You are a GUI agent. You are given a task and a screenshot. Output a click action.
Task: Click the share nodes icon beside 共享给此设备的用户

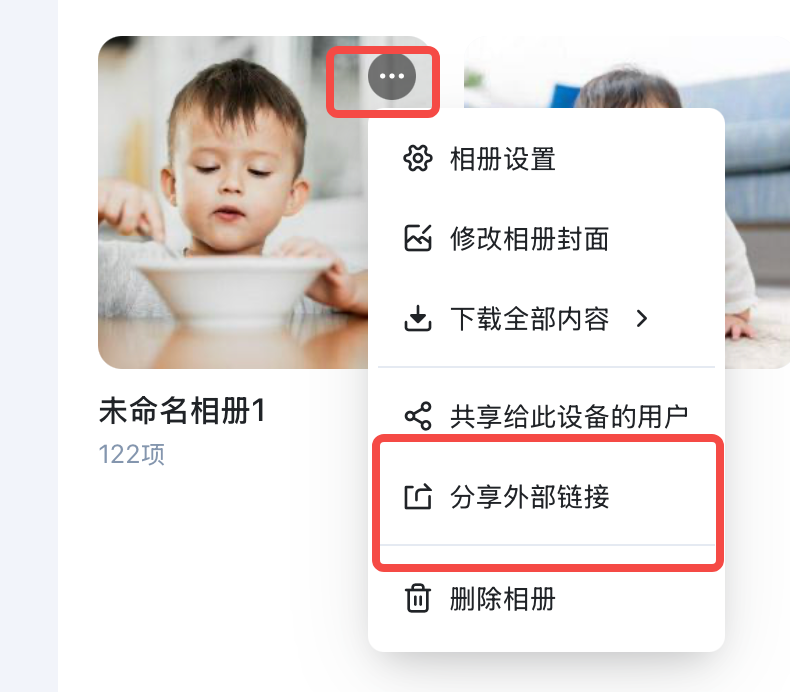418,416
